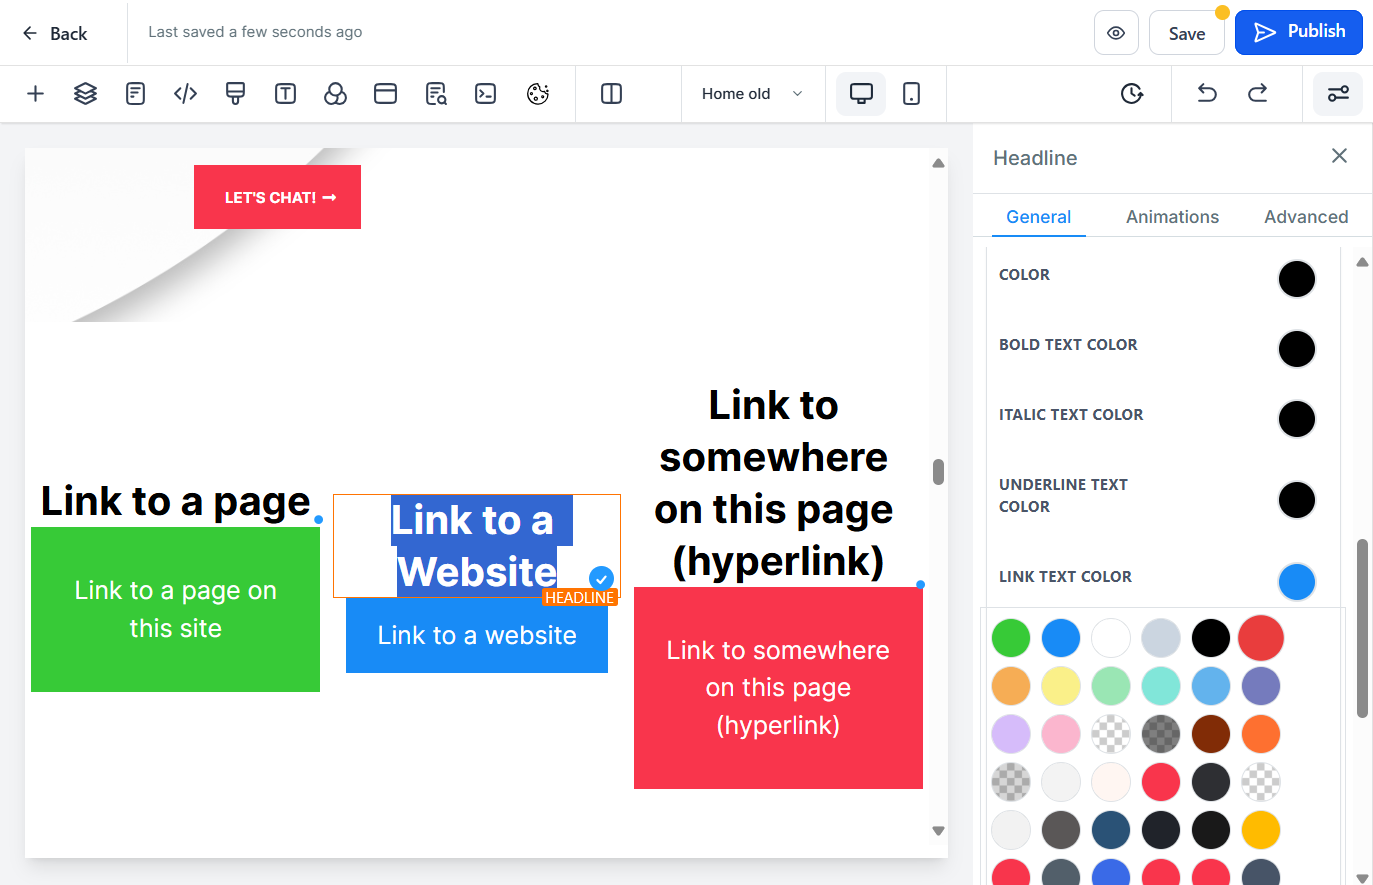Click the green Link to a page button
Viewport: 1373px width, 885px height.
(x=176, y=609)
